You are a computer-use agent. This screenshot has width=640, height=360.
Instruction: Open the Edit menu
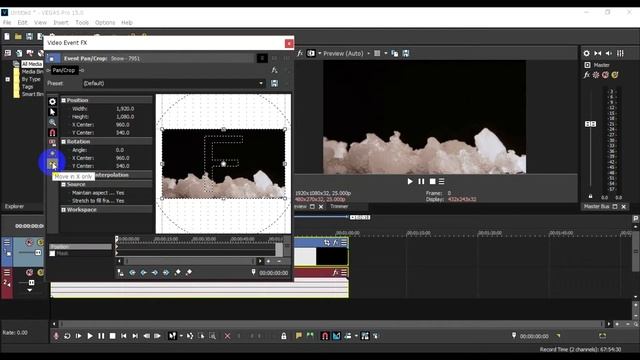pos(22,22)
